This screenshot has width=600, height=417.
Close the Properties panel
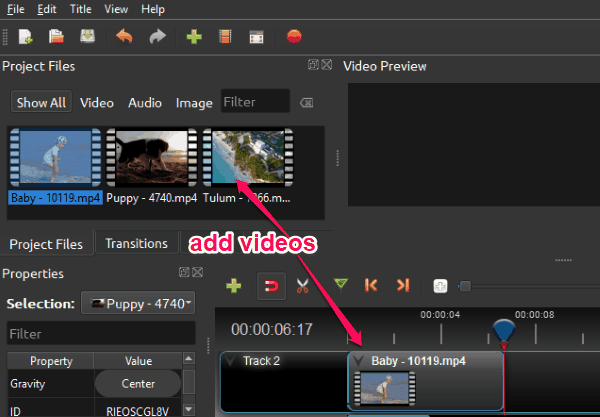click(197, 272)
